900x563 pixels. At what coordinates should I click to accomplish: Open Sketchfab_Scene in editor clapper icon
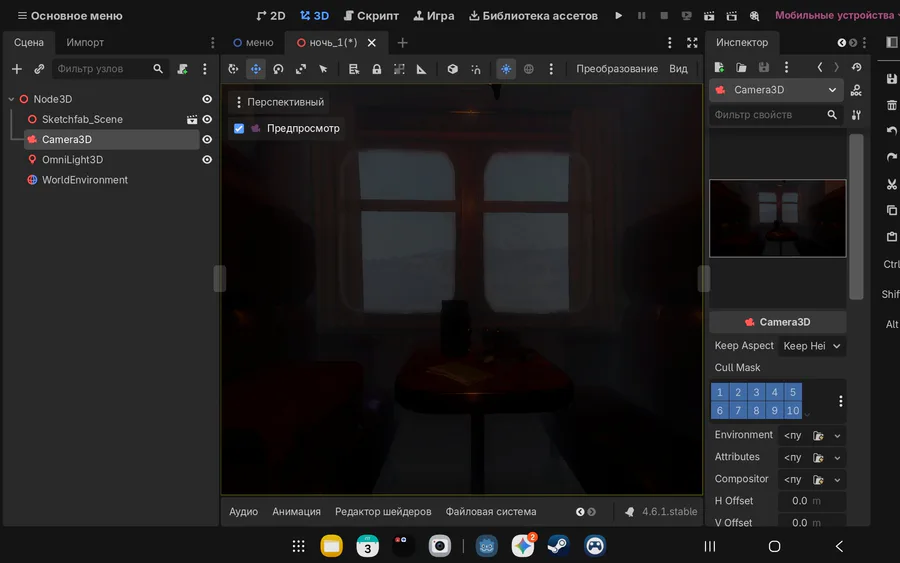coord(192,119)
